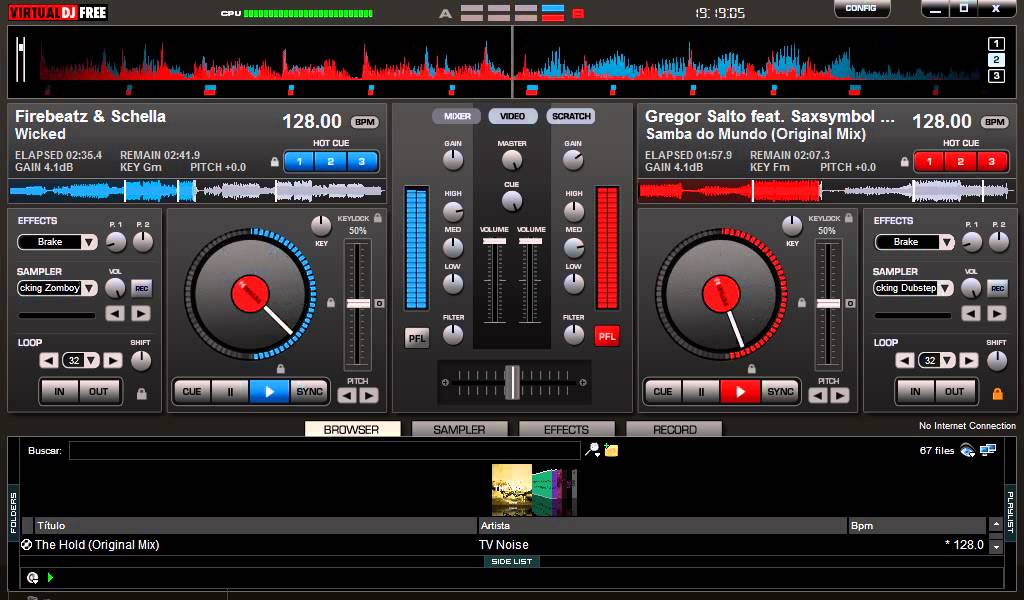Set loop OUT on right deck
This screenshot has width=1024, height=600.
[x=954, y=392]
